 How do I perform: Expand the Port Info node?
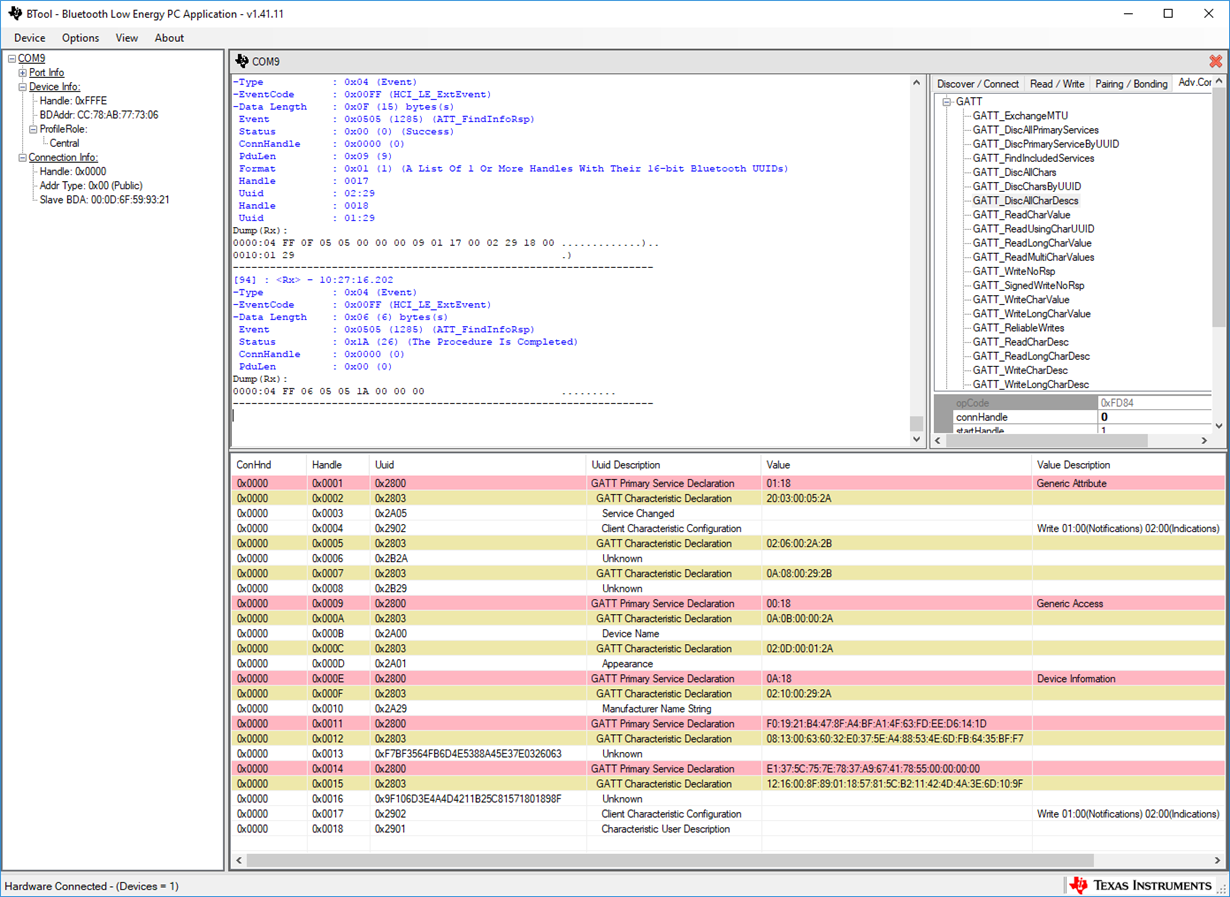(x=23, y=73)
